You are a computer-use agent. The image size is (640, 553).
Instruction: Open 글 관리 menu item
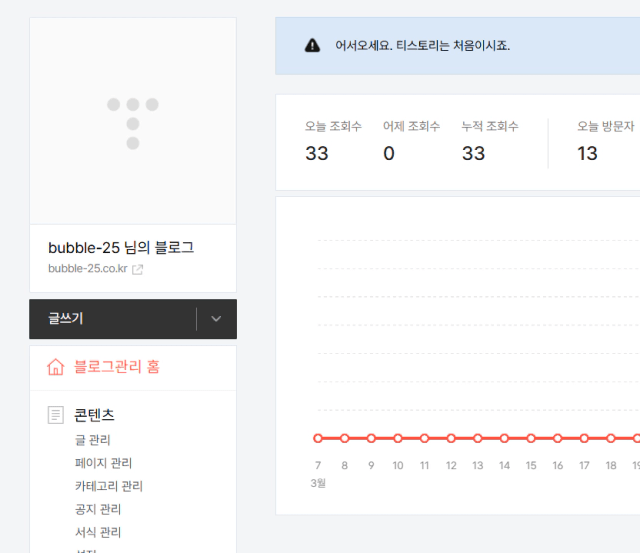click(x=93, y=440)
